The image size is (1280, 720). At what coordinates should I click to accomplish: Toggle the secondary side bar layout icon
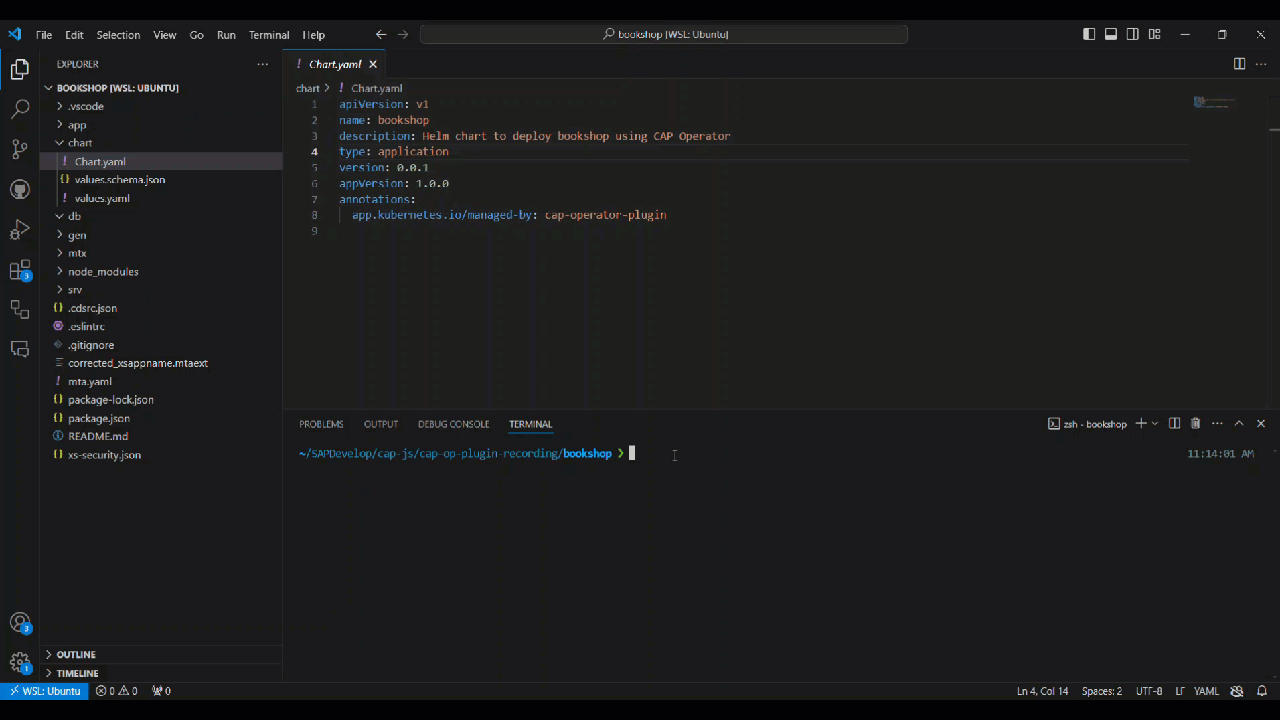(x=1133, y=34)
